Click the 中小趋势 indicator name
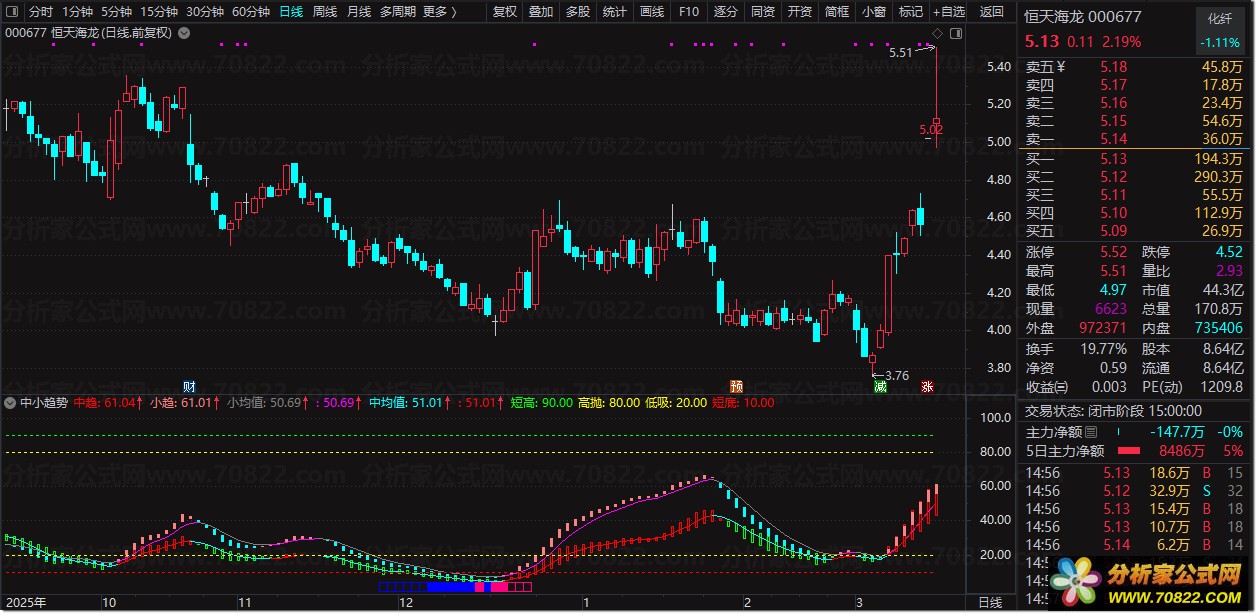This screenshot has height=614, width=1258. click(x=44, y=403)
